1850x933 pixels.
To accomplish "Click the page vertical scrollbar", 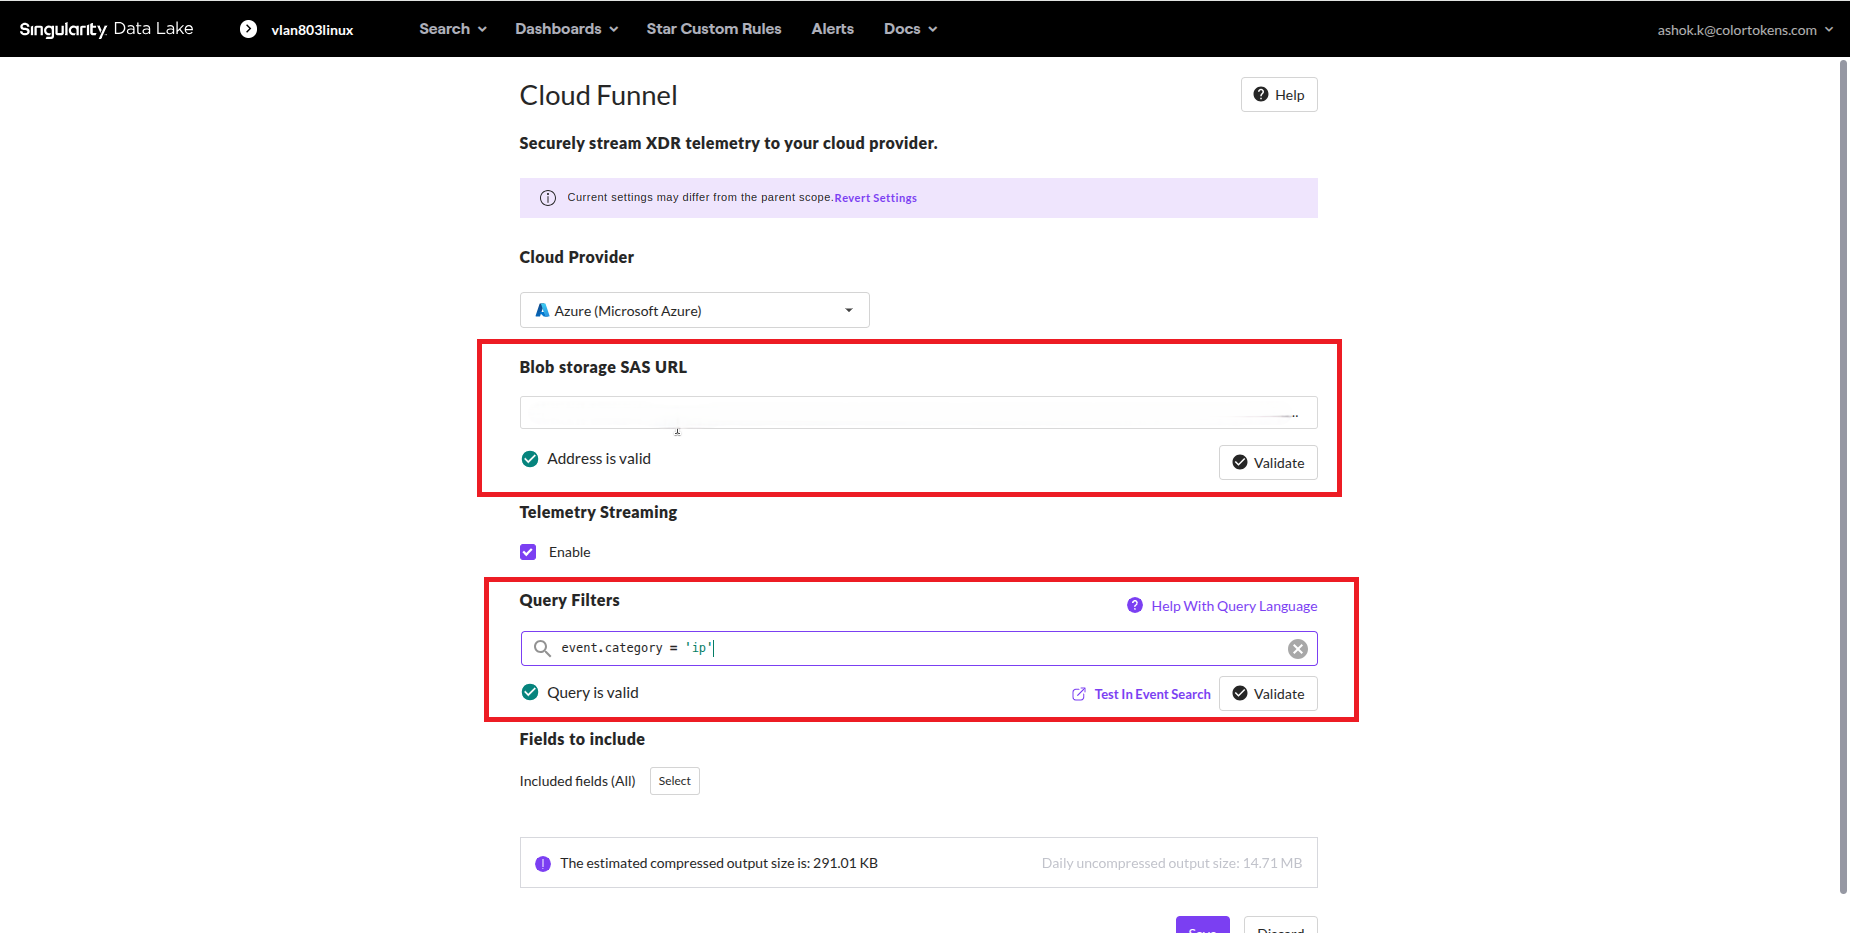I will (x=1843, y=475).
